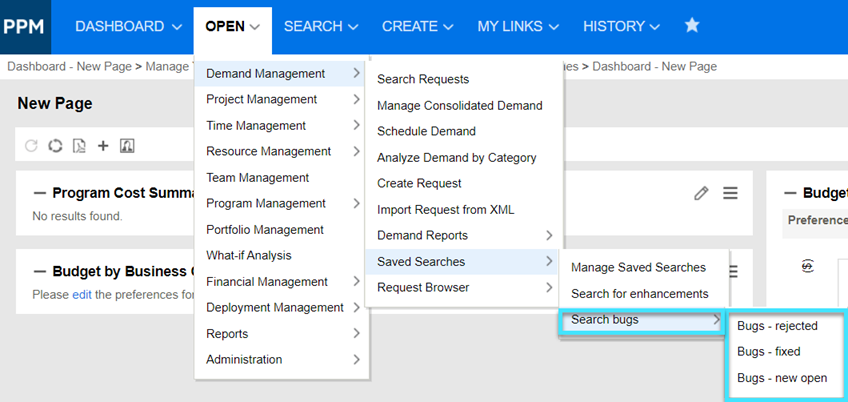The image size is (848, 402).
Task: Click Bugs - rejected in submenu
Action: pos(777,326)
